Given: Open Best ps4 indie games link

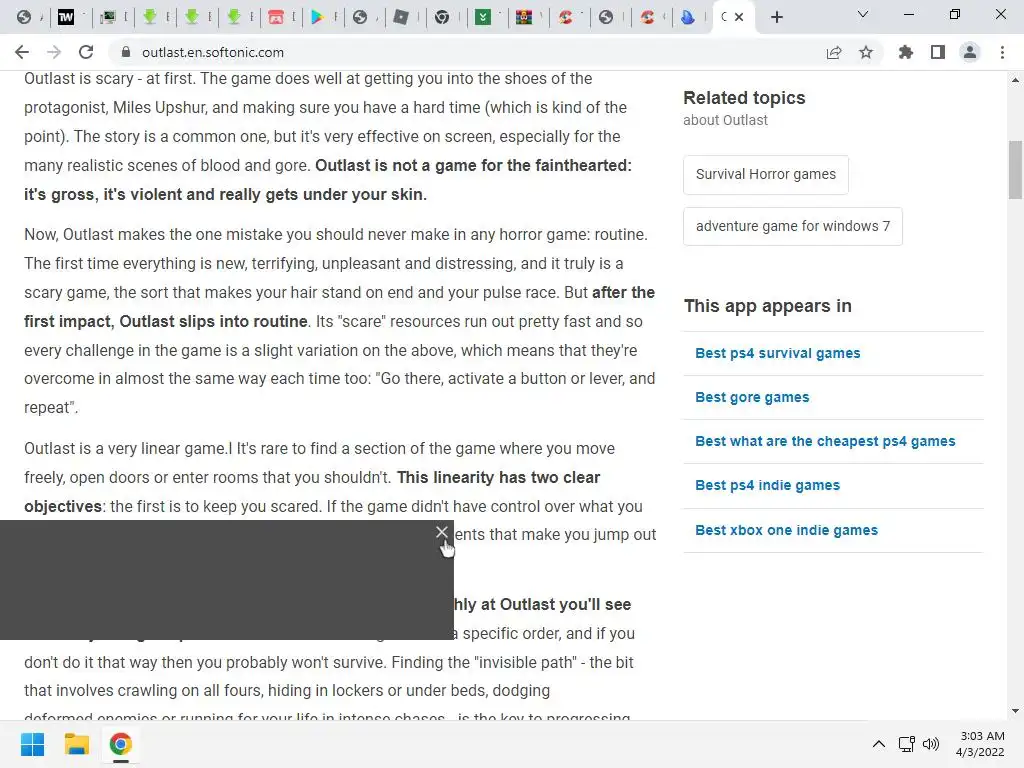Looking at the screenshot, I should (x=767, y=485).
